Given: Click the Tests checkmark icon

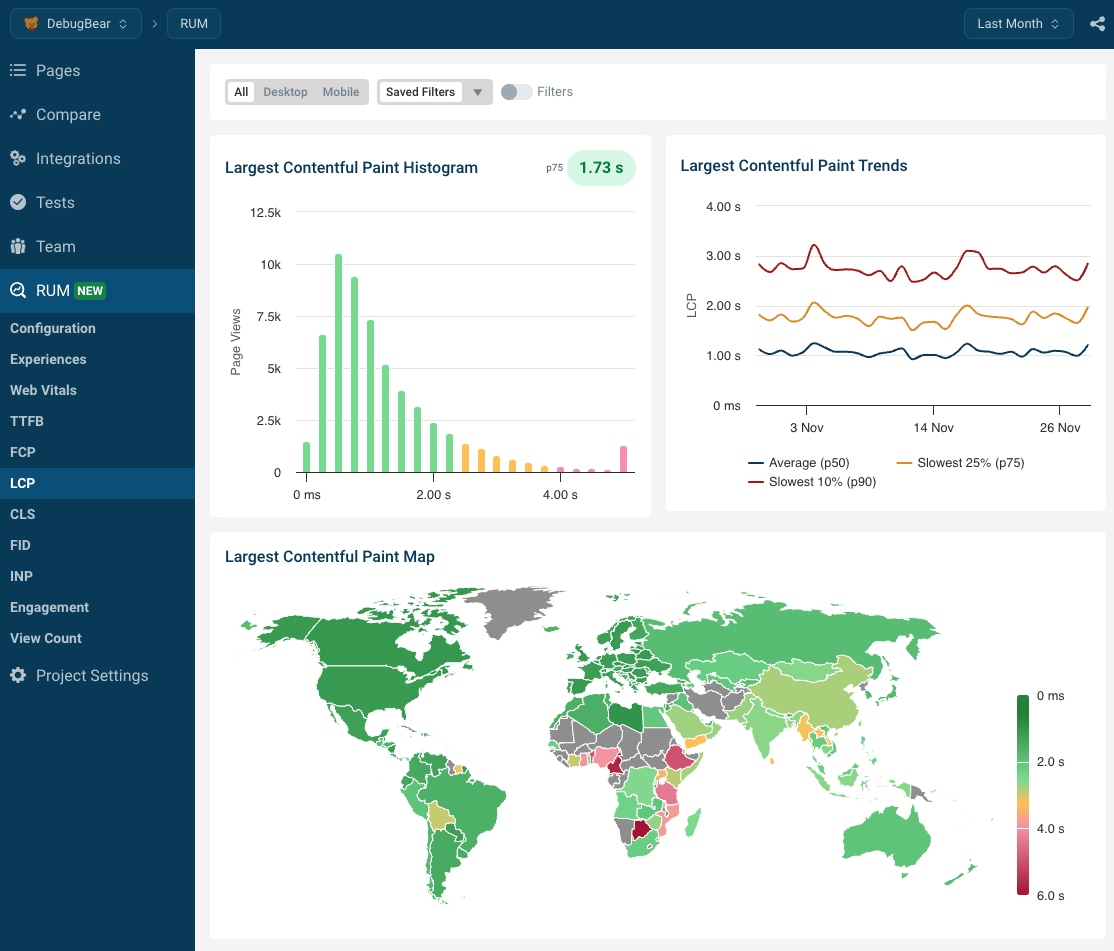Looking at the screenshot, I should pyautogui.click(x=18, y=202).
